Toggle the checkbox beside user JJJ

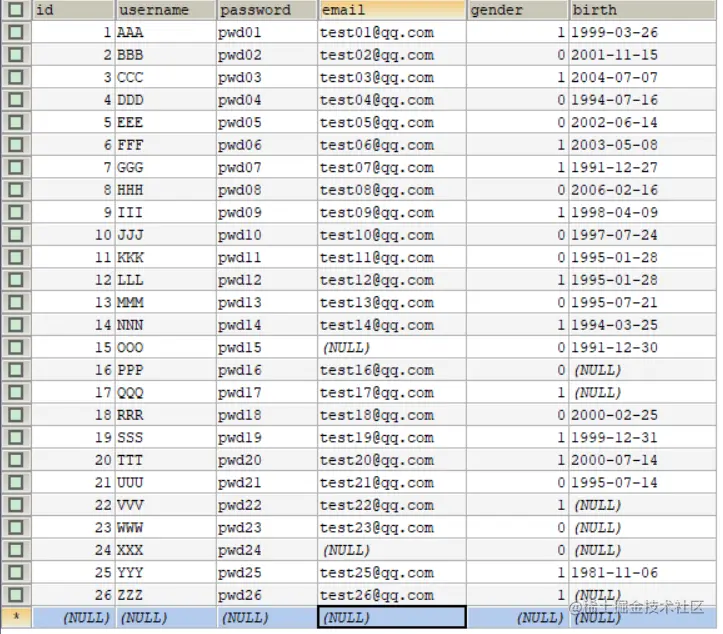click(16, 235)
